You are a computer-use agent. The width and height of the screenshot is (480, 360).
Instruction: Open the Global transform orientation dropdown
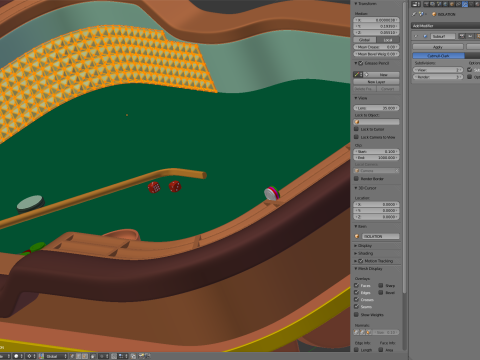(x=56, y=356)
